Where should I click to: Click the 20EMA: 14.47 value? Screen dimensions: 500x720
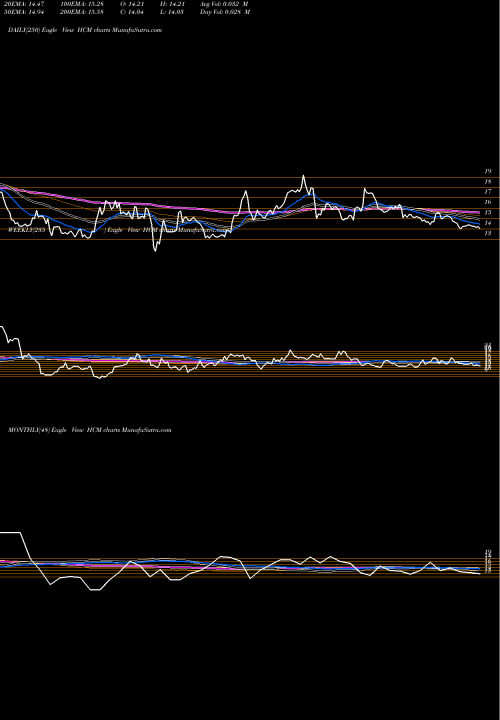[25, 4]
